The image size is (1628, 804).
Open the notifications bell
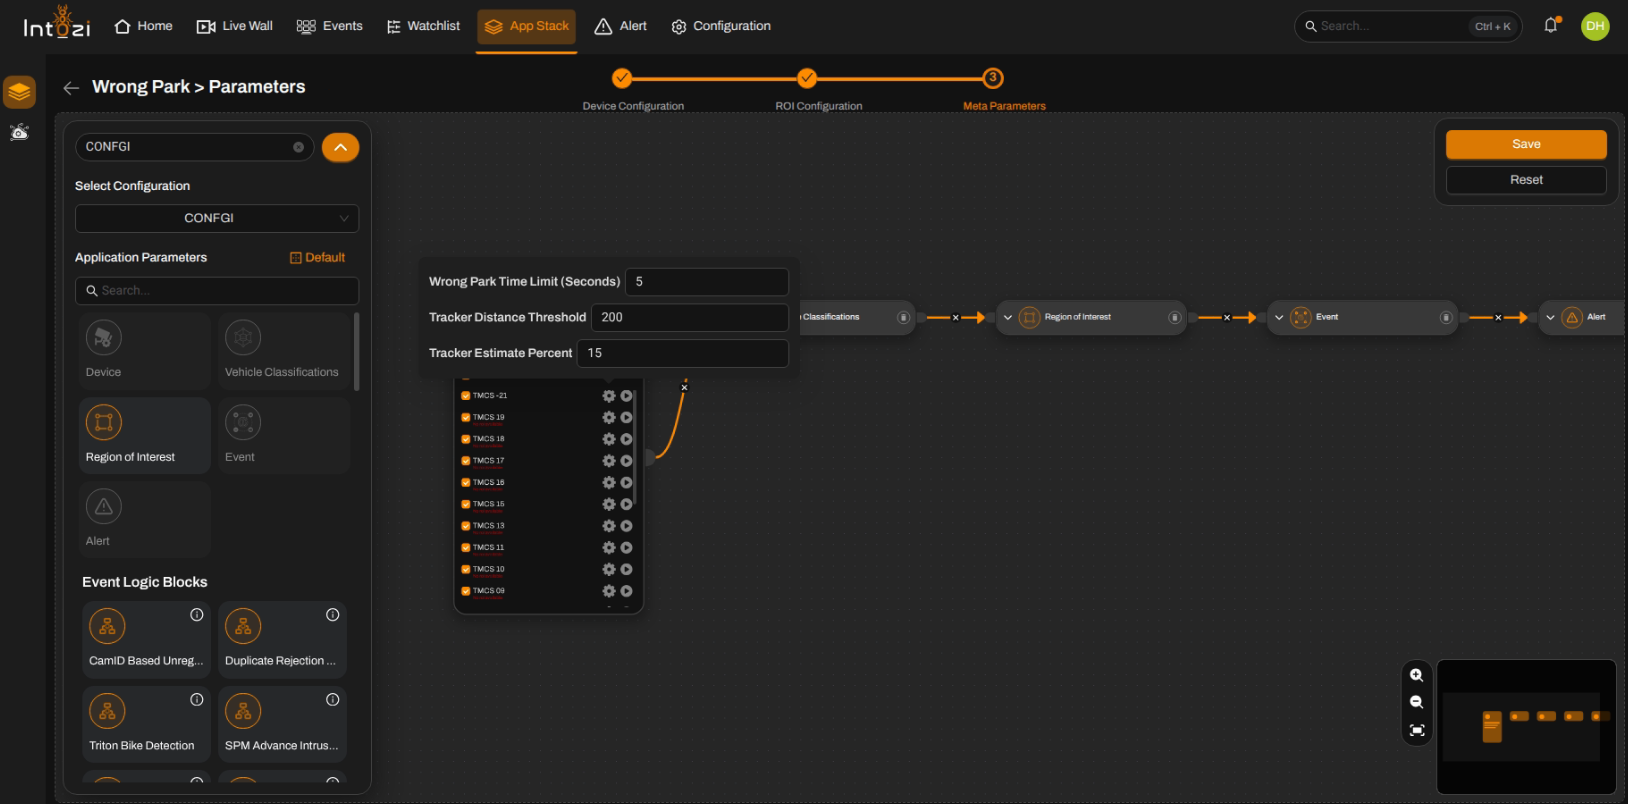click(1551, 26)
